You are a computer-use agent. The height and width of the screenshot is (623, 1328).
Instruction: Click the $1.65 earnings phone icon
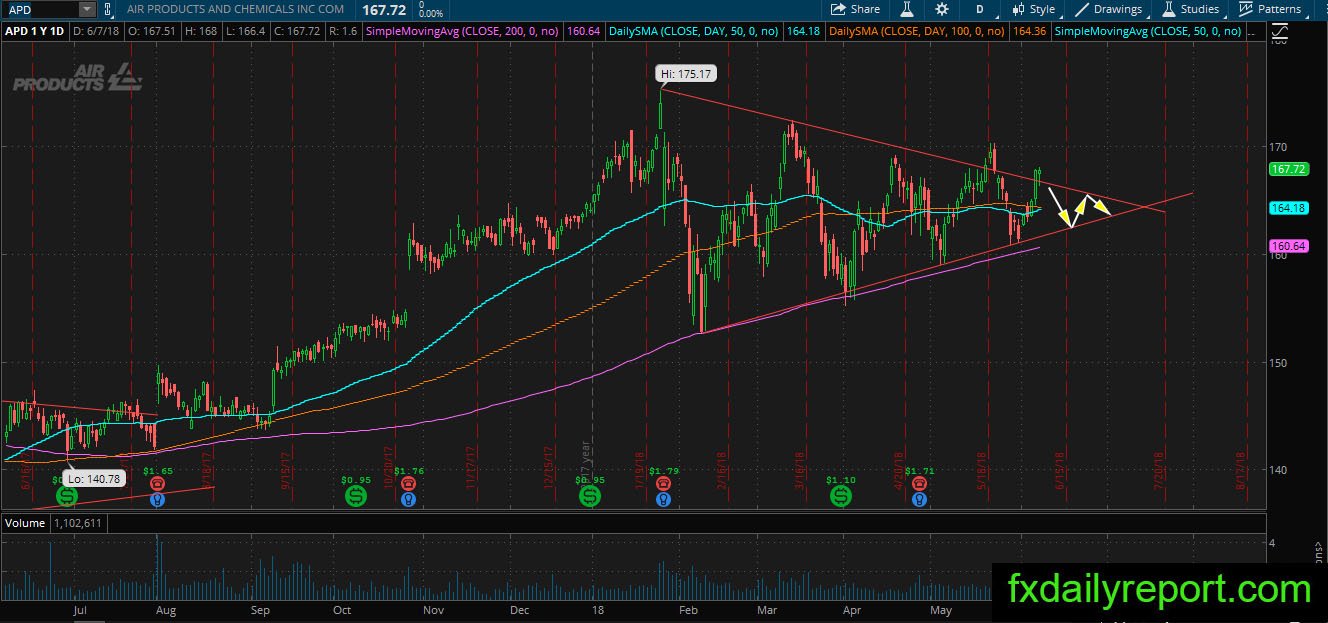157,482
